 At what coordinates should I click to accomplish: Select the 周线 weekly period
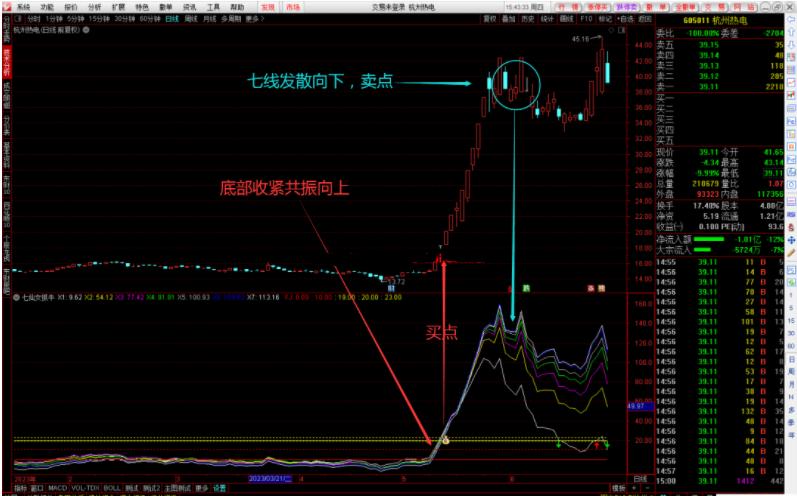coord(191,19)
